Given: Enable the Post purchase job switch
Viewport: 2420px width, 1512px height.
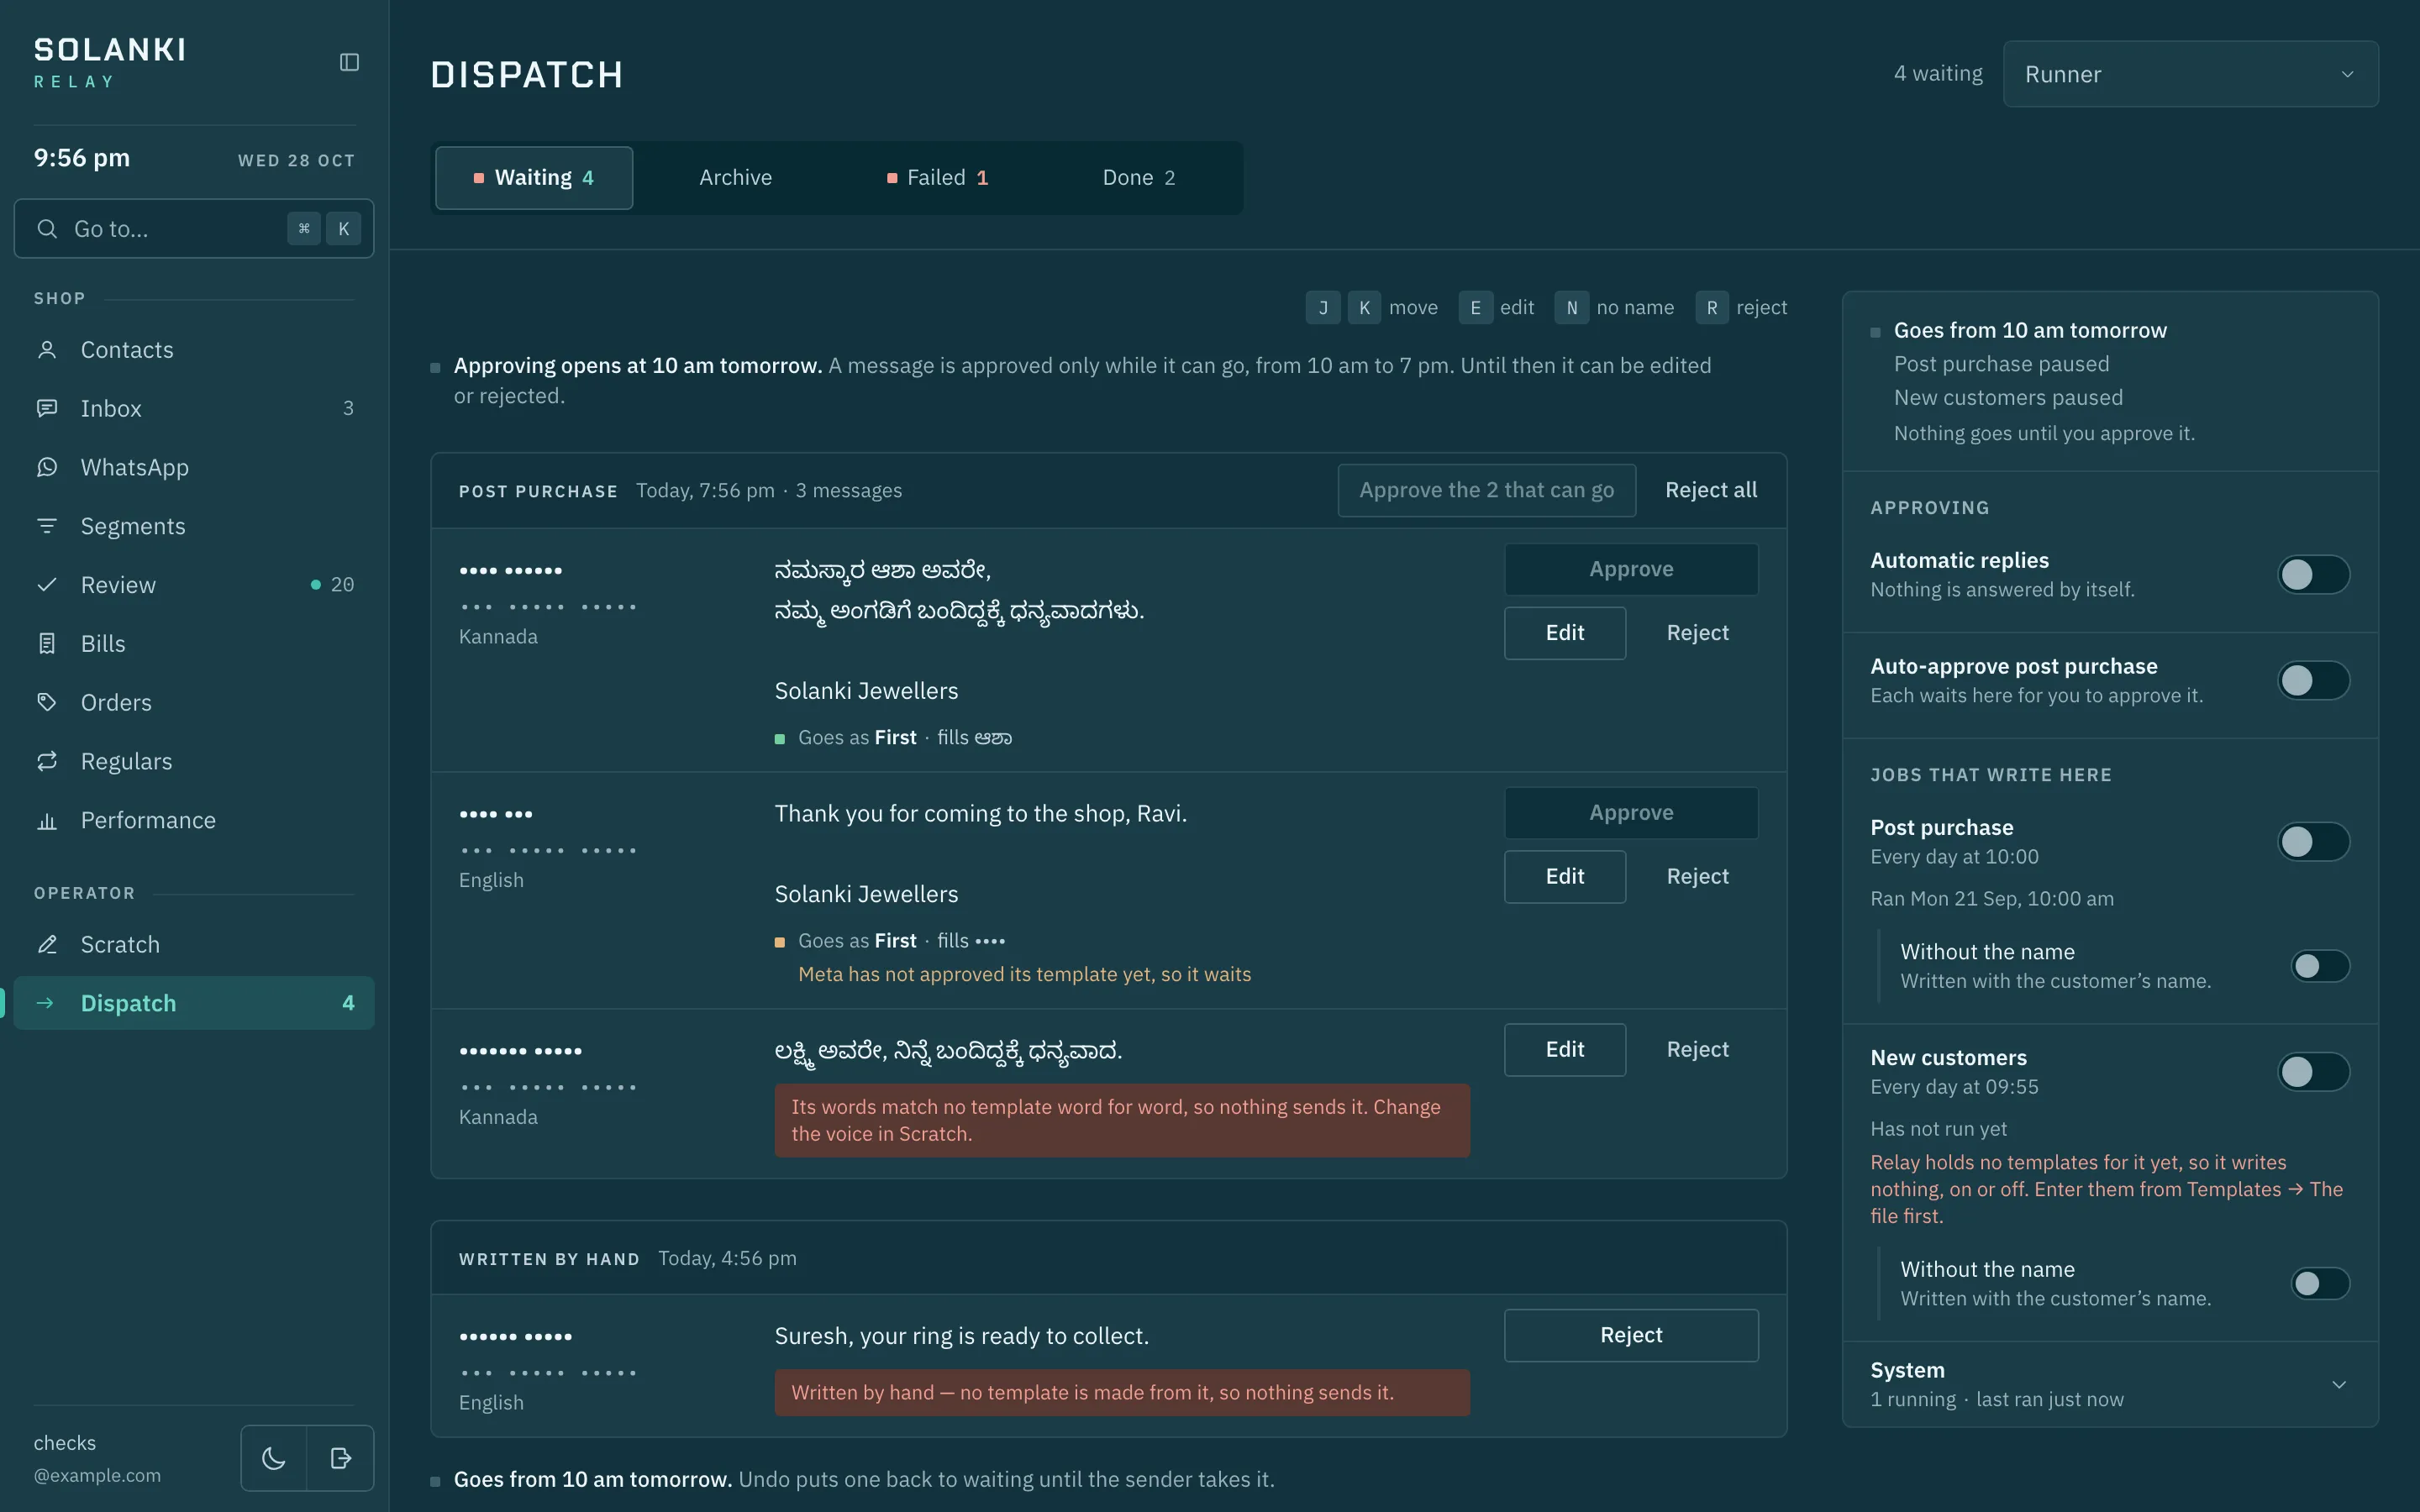Looking at the screenshot, I should [x=2313, y=841].
